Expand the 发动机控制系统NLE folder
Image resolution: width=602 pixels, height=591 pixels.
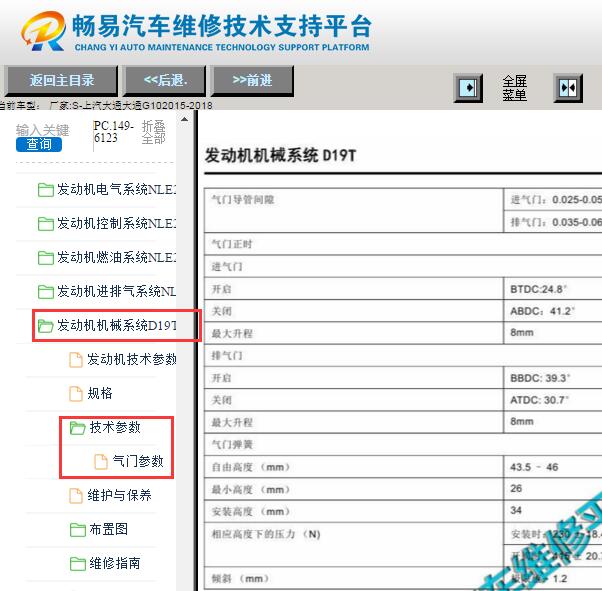(116, 223)
